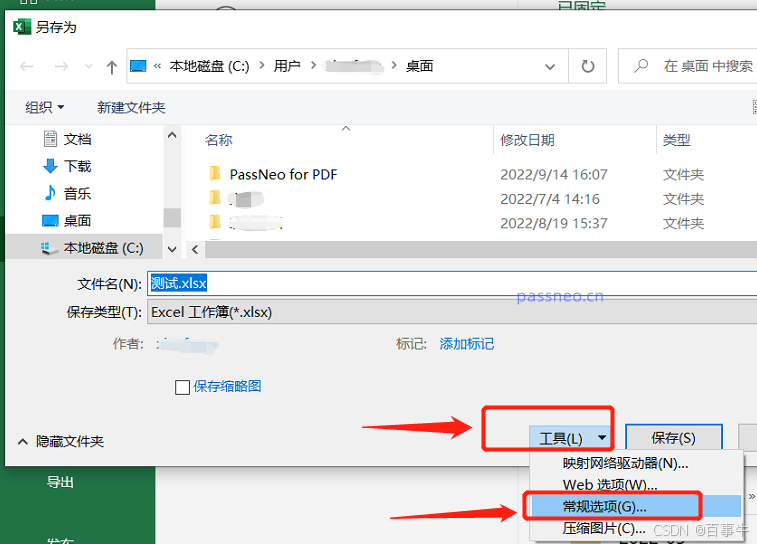Screen dimensions: 757x544
Task: Click horizontal scrollbar left arrow
Action: click(x=195, y=250)
